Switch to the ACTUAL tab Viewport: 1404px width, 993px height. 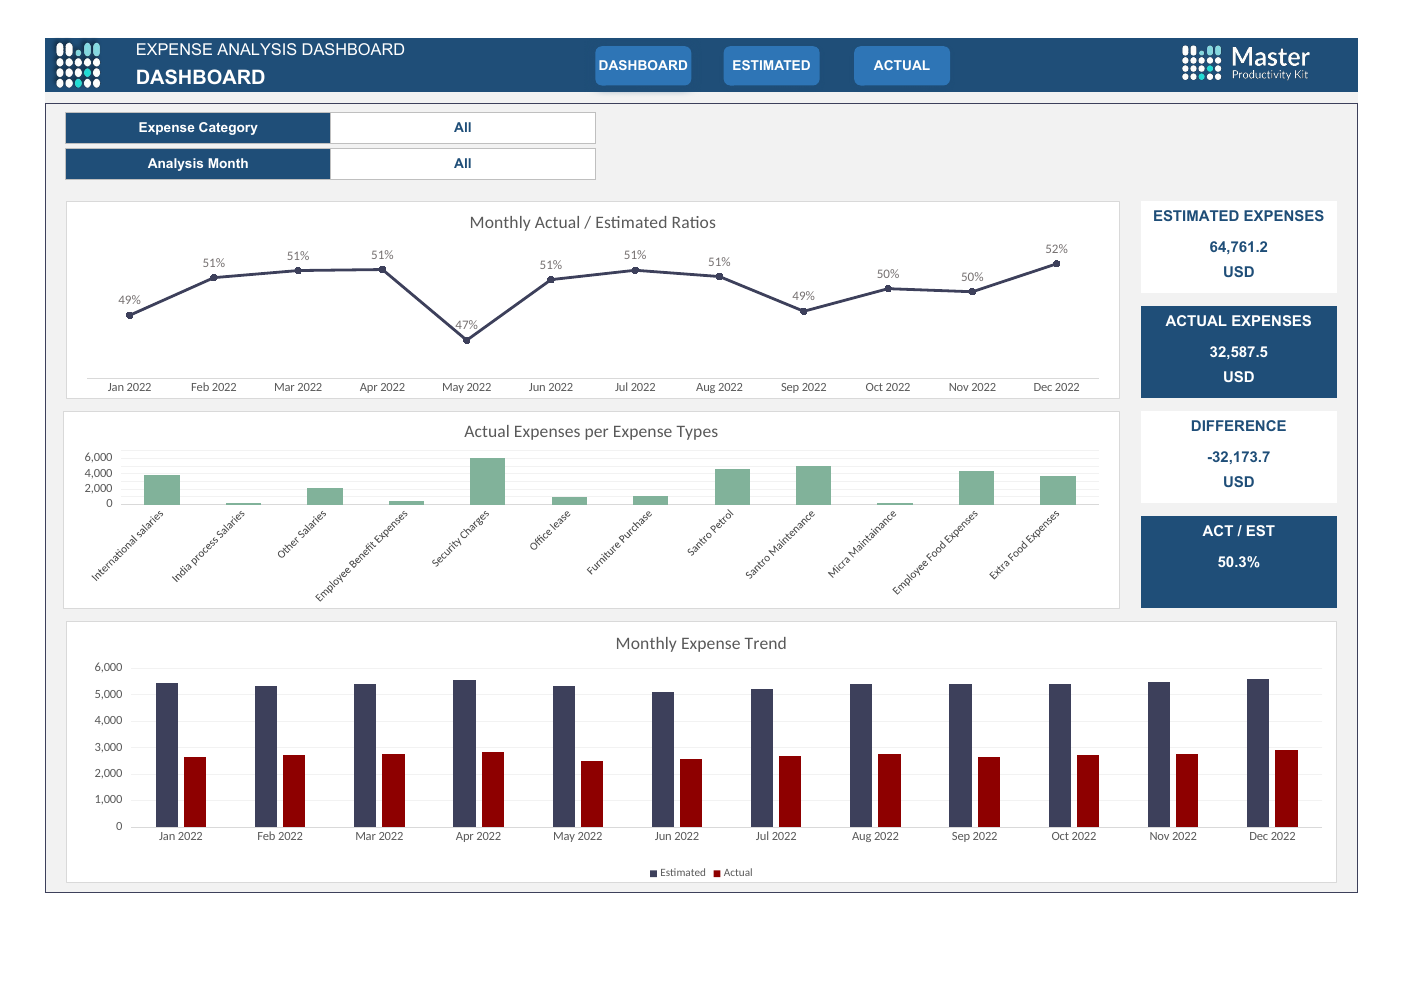[x=902, y=66]
